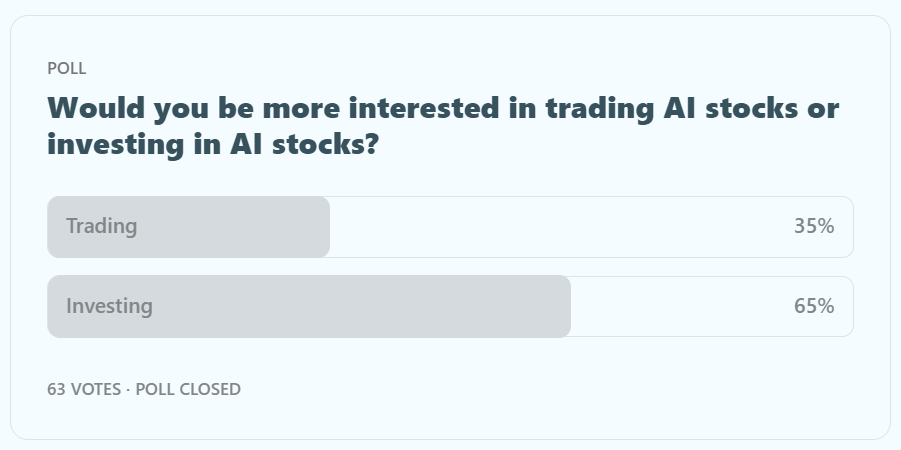Click the word "Investing" in the second option
Screen dimensions: 901x450
[109, 307]
